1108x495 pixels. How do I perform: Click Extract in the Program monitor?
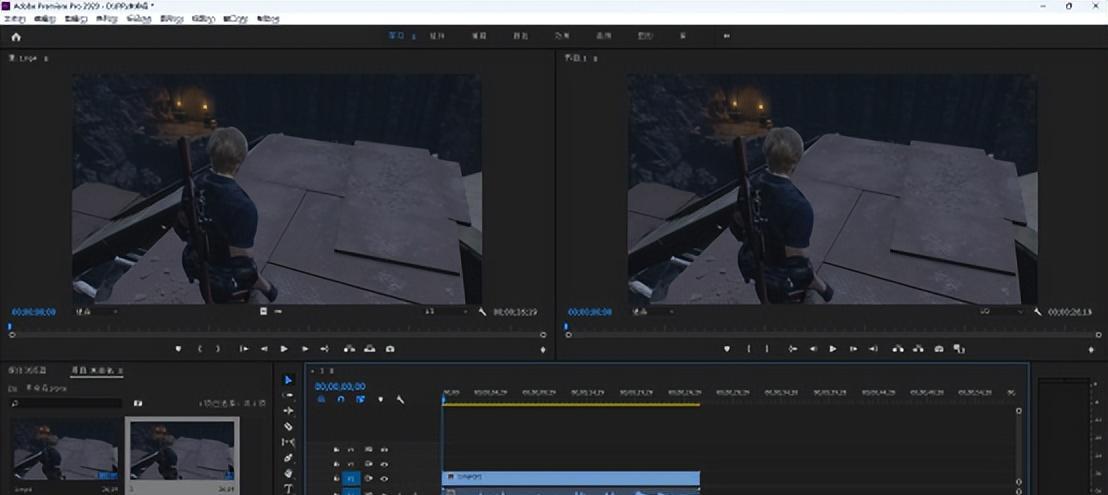point(918,349)
